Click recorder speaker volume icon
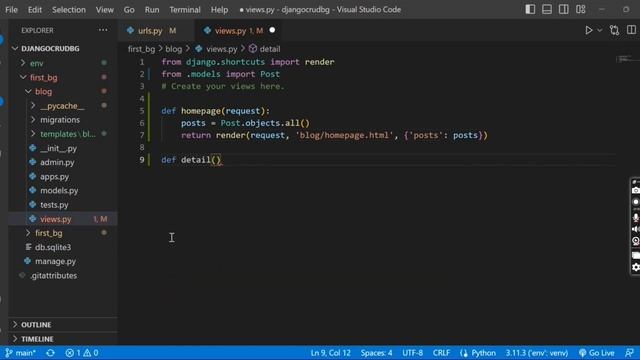Image resolution: width=640 pixels, height=360 pixels. click(x=636, y=229)
